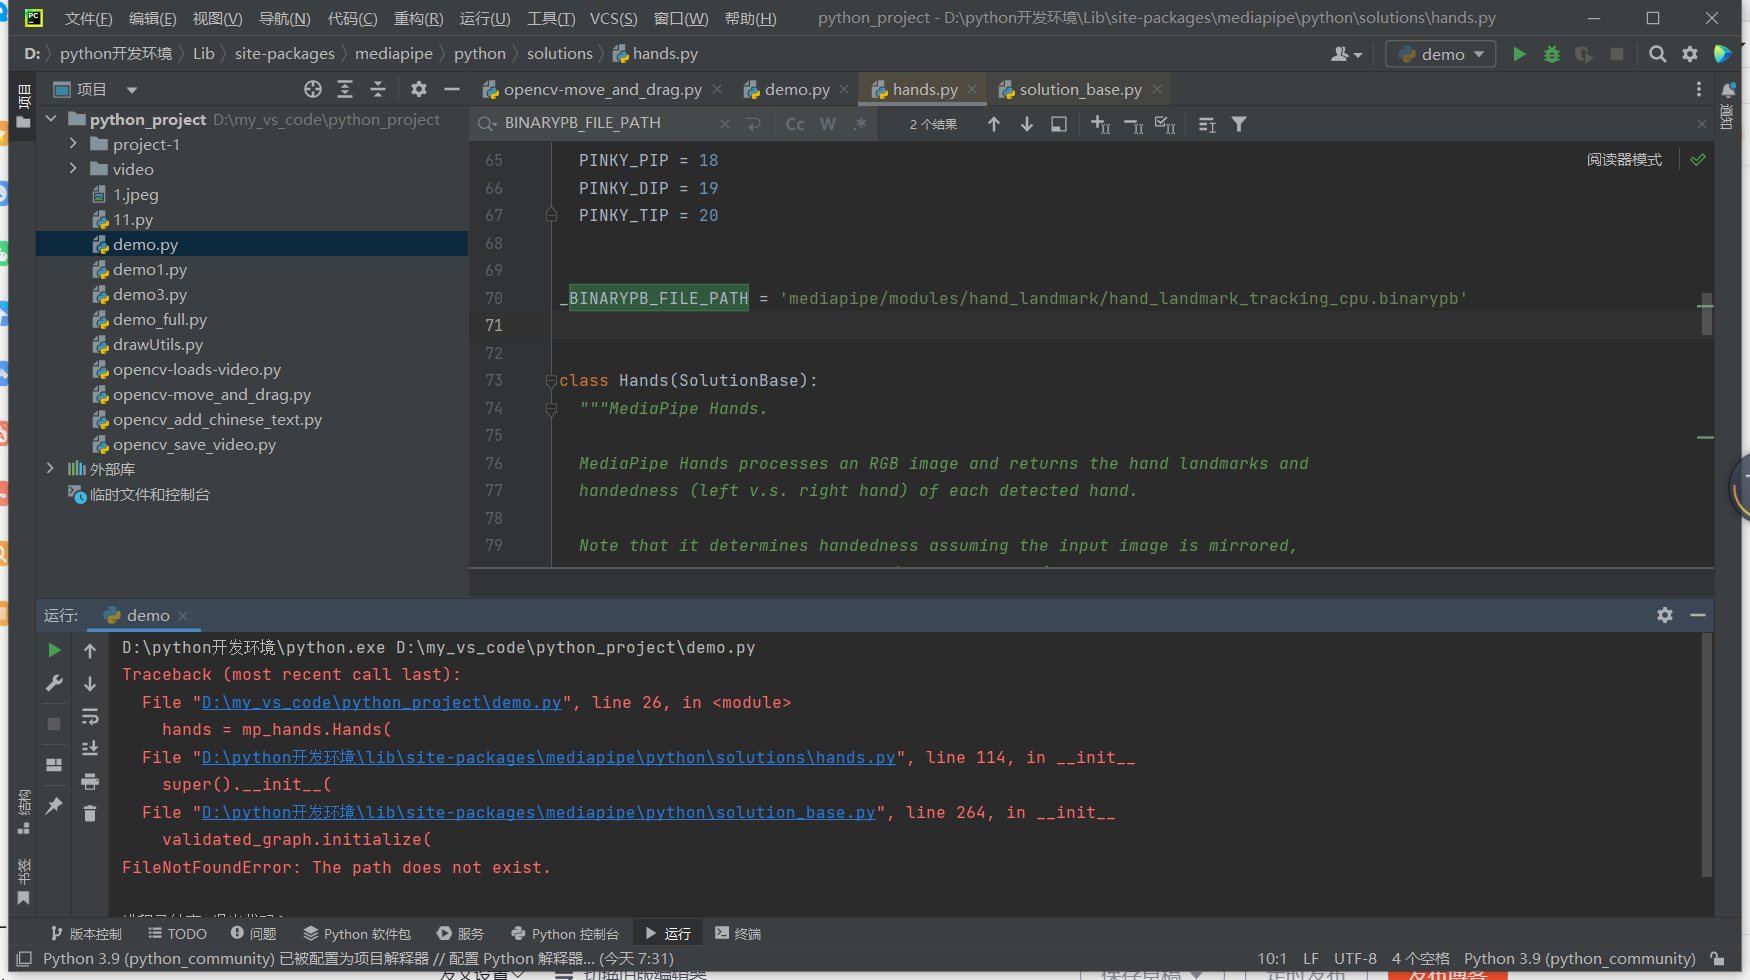Open the 文件 menu

(88, 17)
